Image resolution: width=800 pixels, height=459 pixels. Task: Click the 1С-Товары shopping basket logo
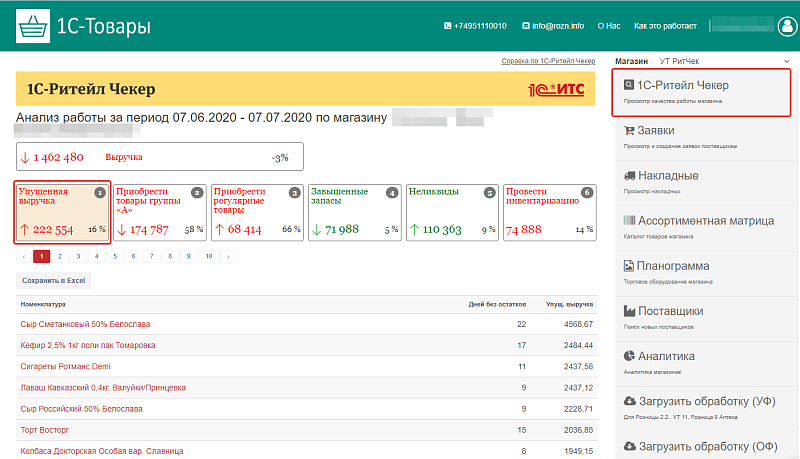click(x=33, y=25)
